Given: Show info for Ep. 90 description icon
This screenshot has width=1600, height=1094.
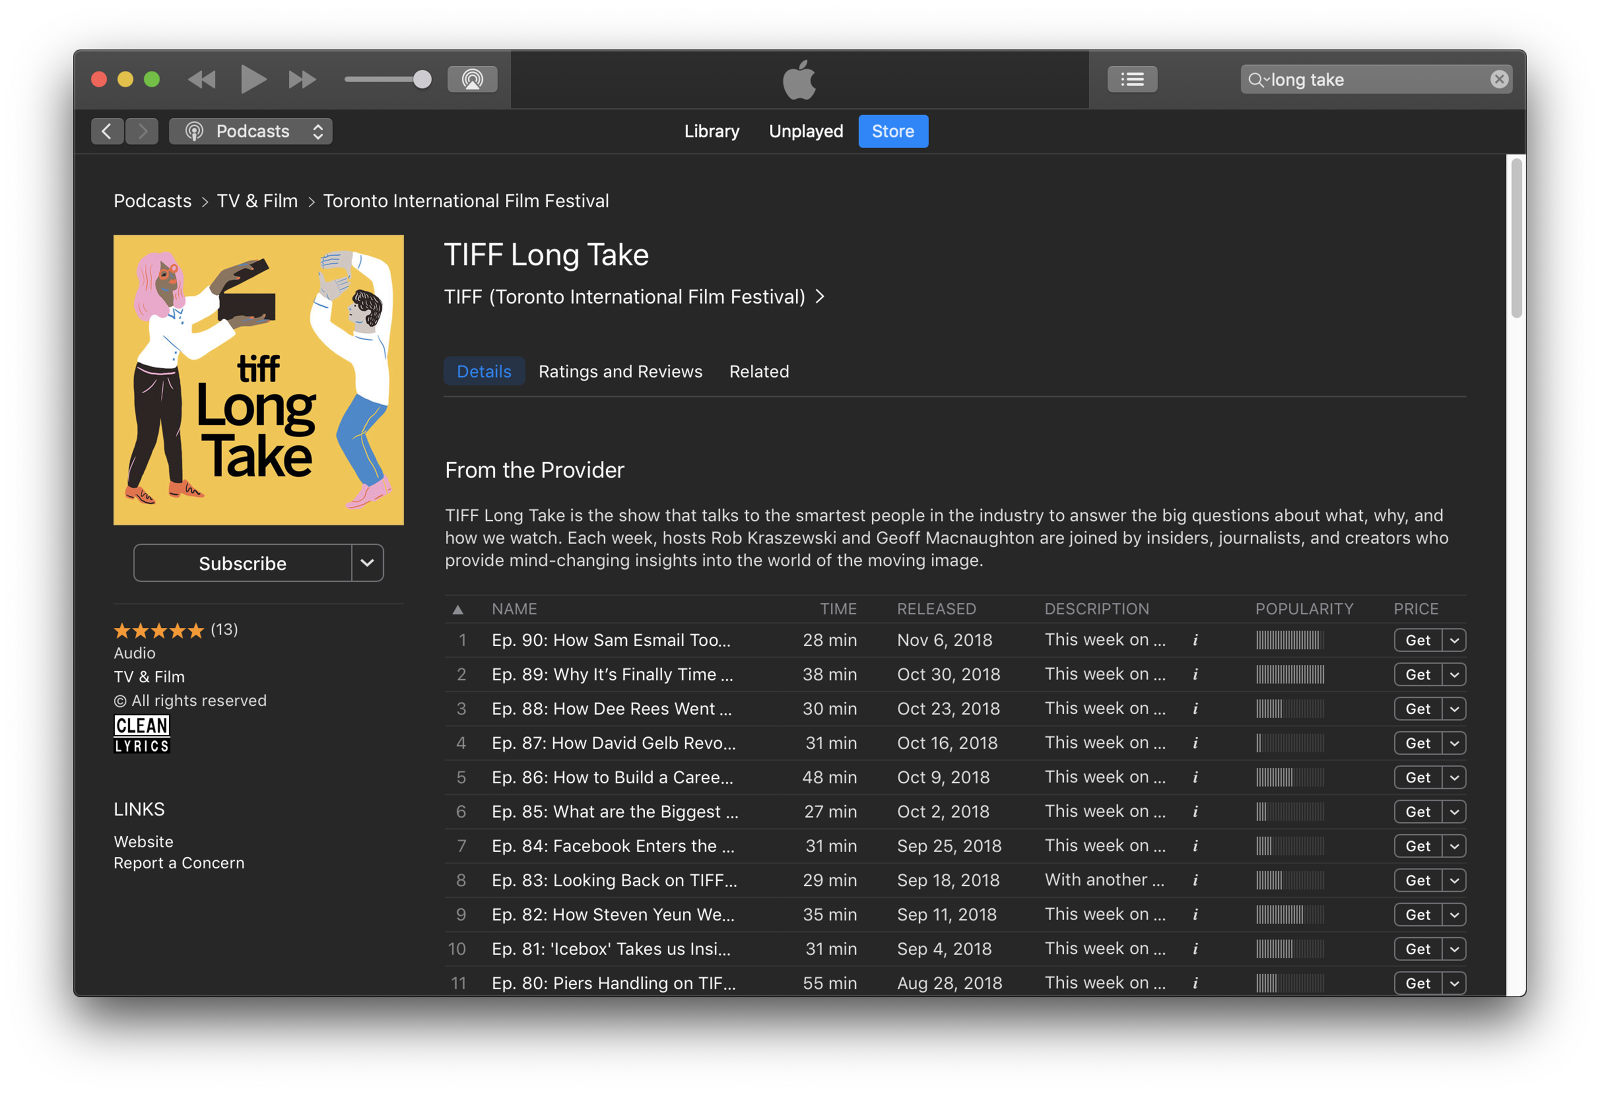Looking at the screenshot, I should click(1195, 640).
